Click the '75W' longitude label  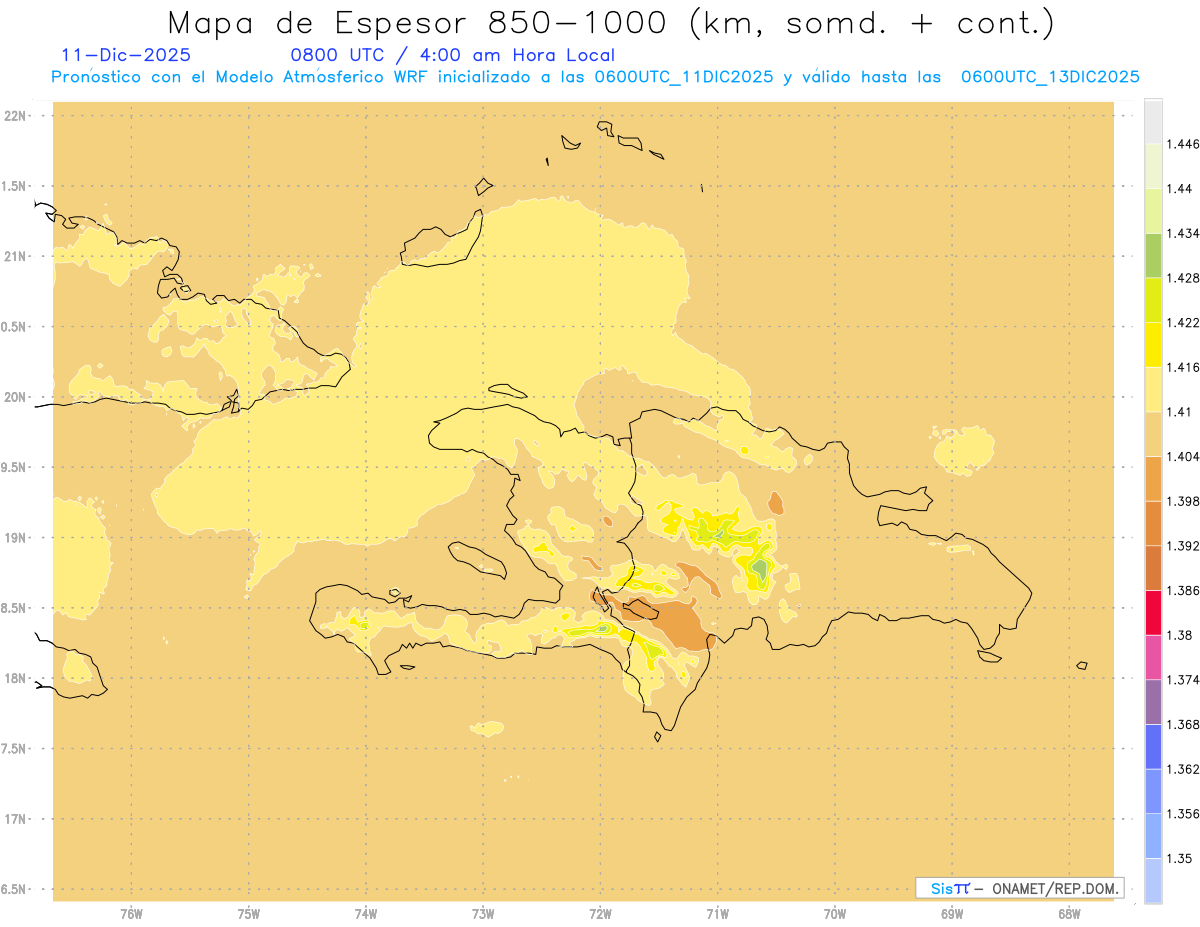[249, 913]
